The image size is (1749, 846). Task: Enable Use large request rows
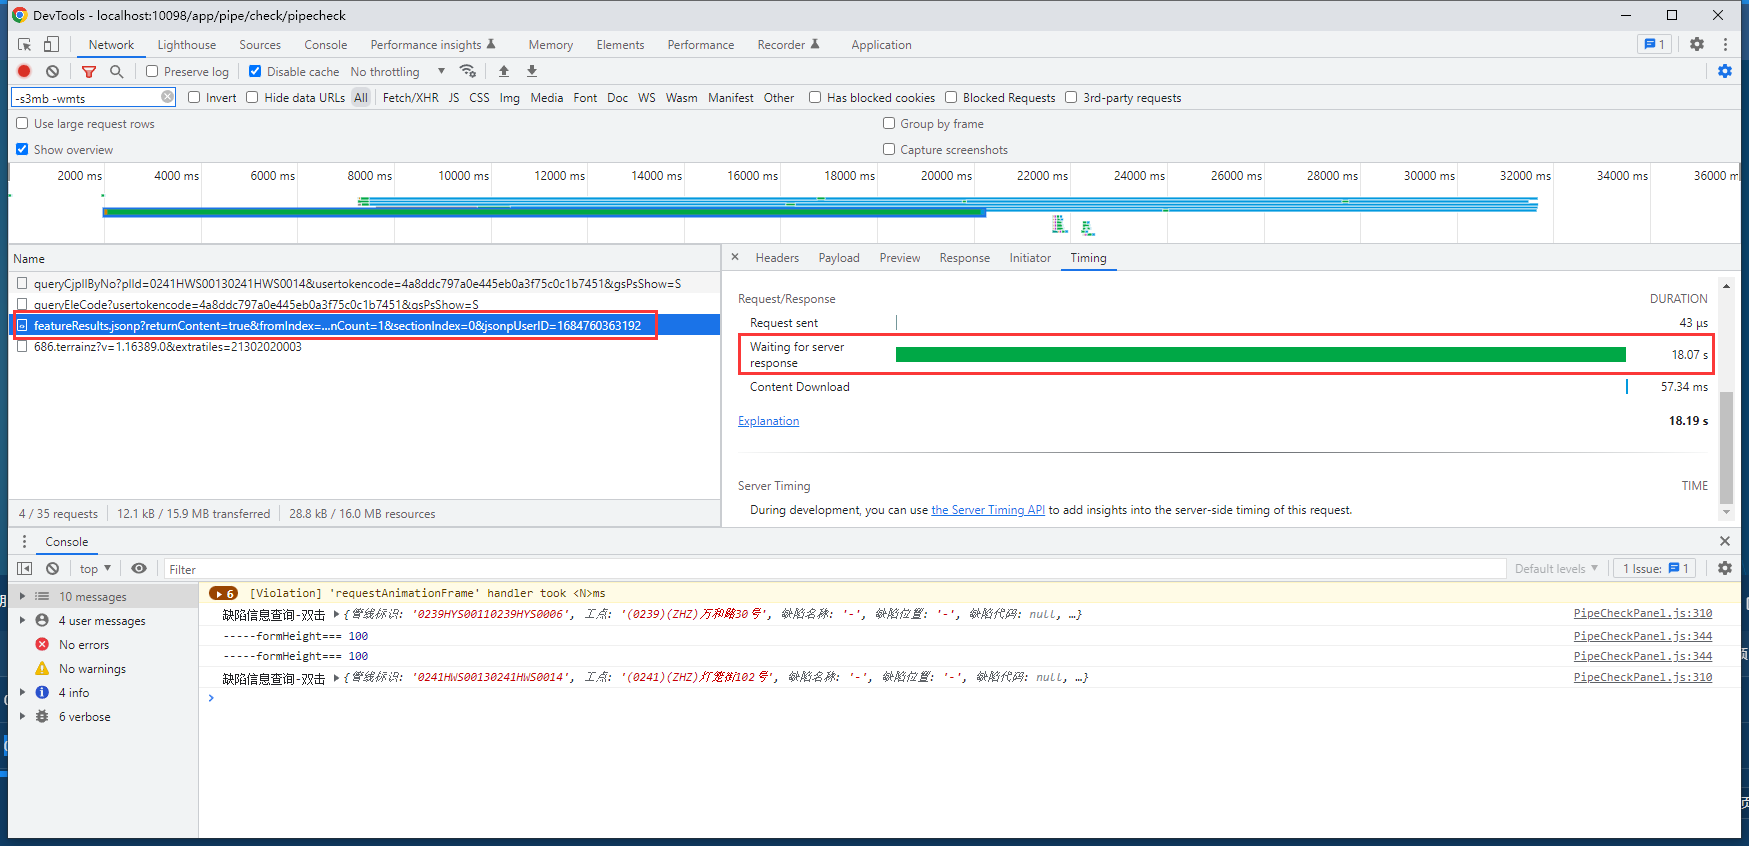22,123
